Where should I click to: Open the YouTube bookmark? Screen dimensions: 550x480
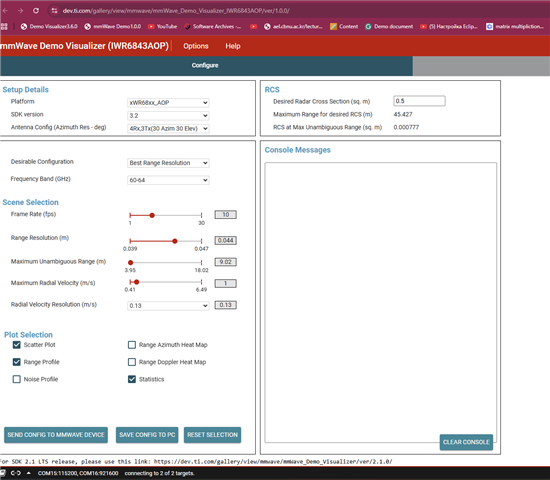[162, 26]
